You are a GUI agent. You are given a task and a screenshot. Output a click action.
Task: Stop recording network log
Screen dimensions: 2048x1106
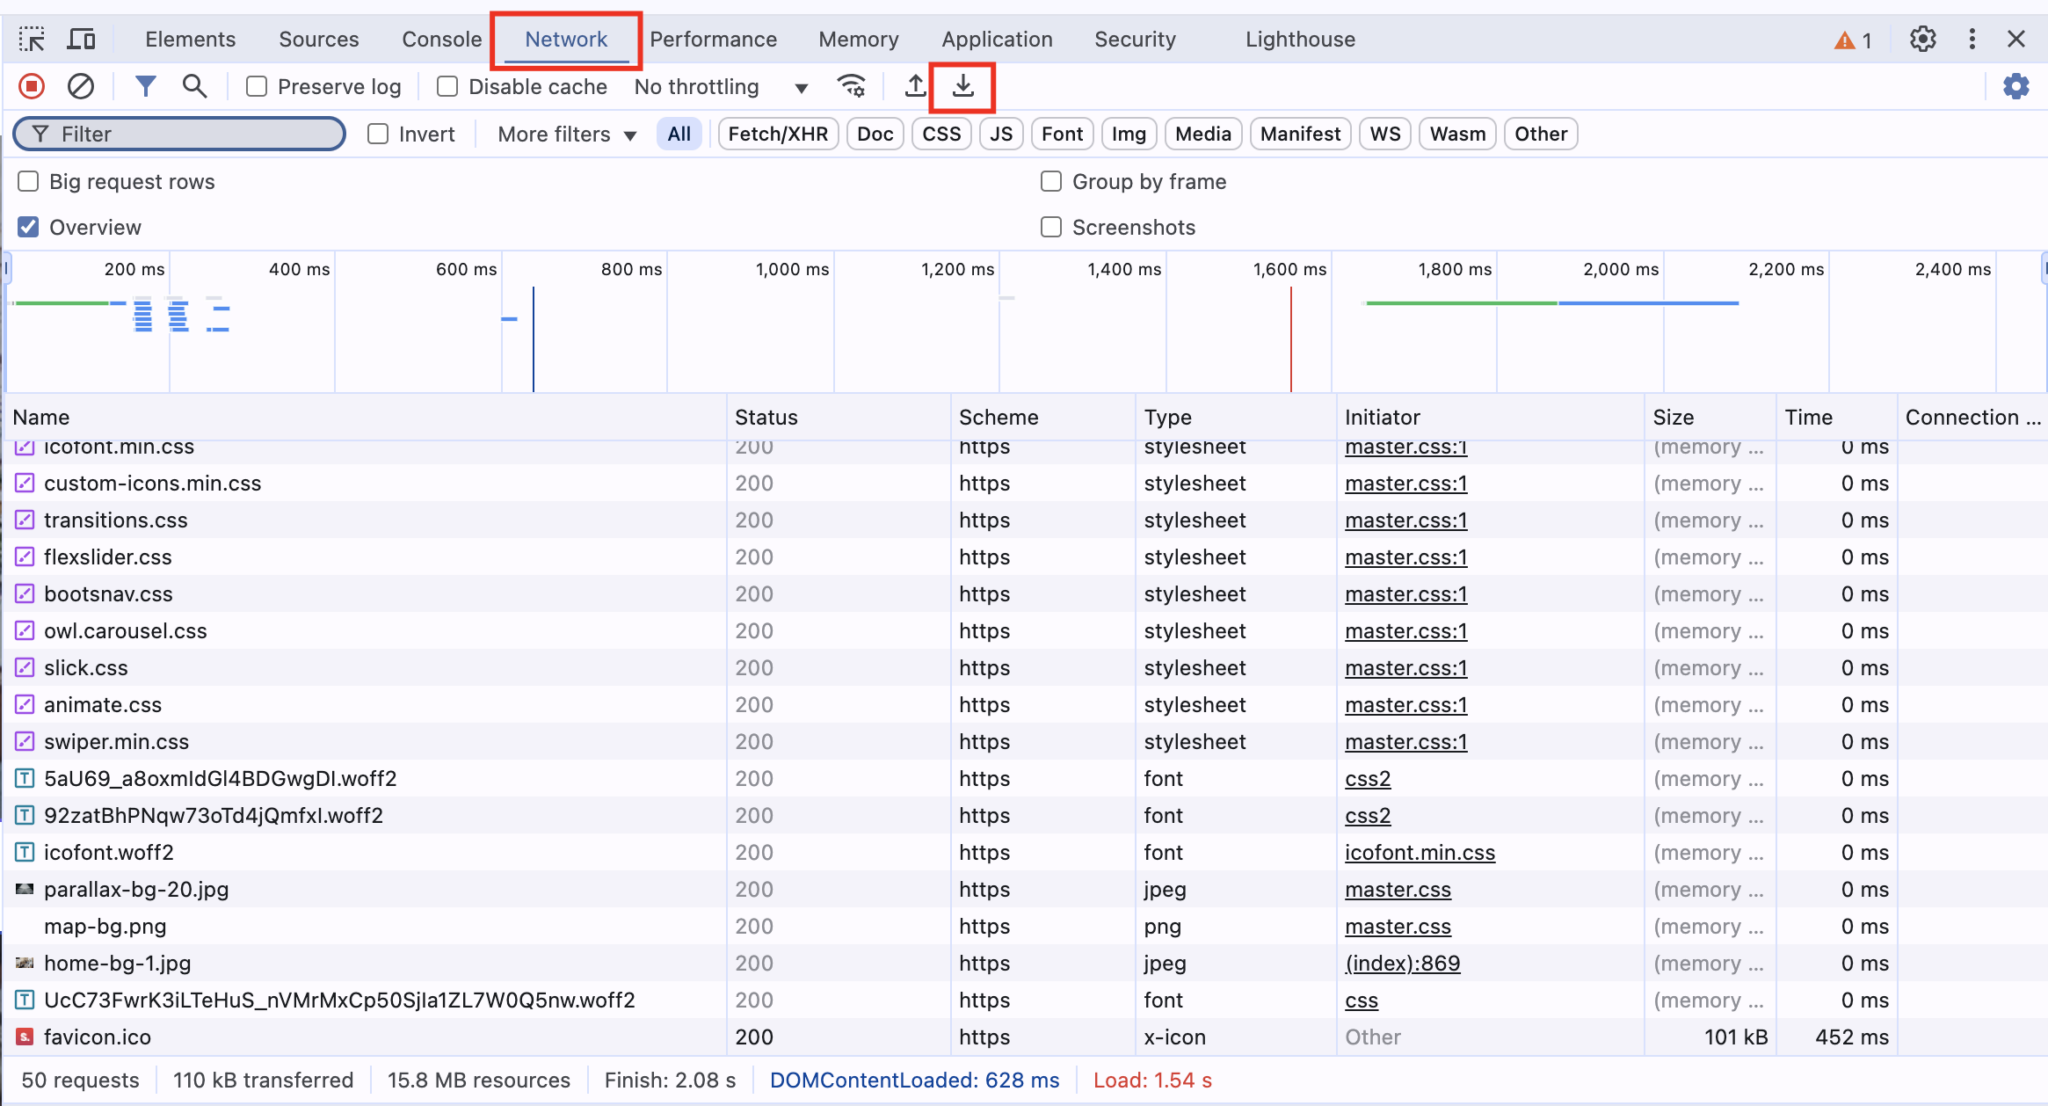[x=30, y=86]
